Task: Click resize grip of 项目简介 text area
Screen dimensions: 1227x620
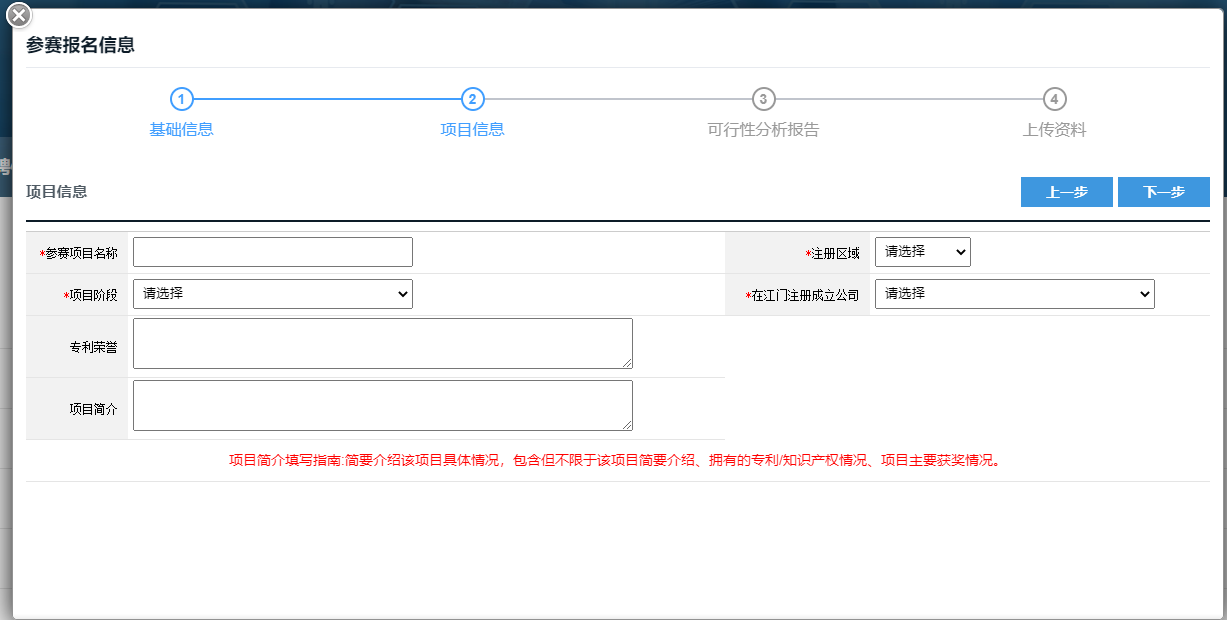Action: (x=626, y=424)
